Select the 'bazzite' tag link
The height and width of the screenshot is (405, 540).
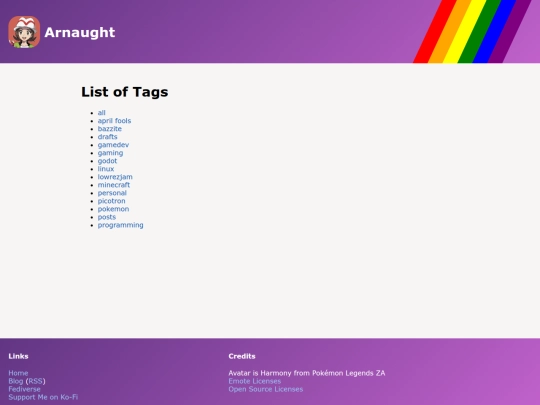pos(110,129)
